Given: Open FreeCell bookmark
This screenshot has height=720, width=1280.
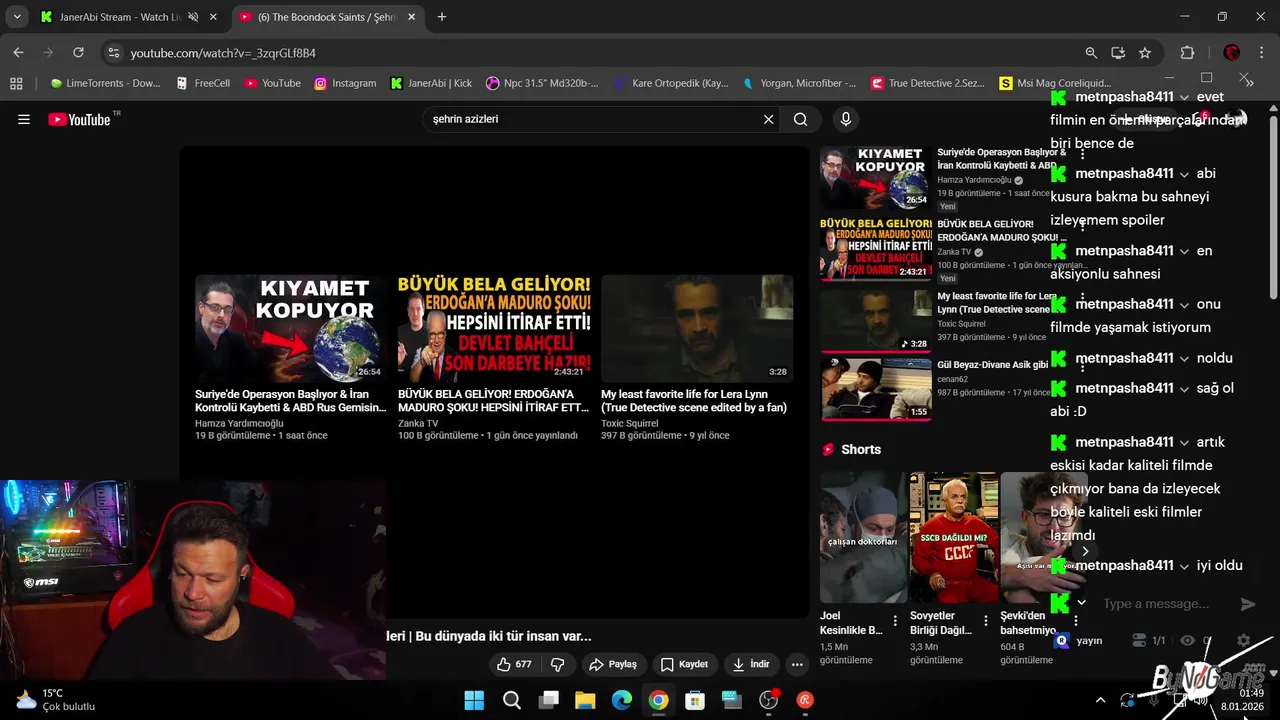Looking at the screenshot, I should (203, 83).
